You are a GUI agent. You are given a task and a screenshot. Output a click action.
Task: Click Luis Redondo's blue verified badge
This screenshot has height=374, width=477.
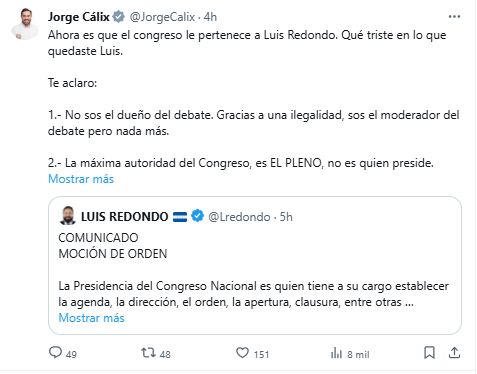(x=197, y=216)
